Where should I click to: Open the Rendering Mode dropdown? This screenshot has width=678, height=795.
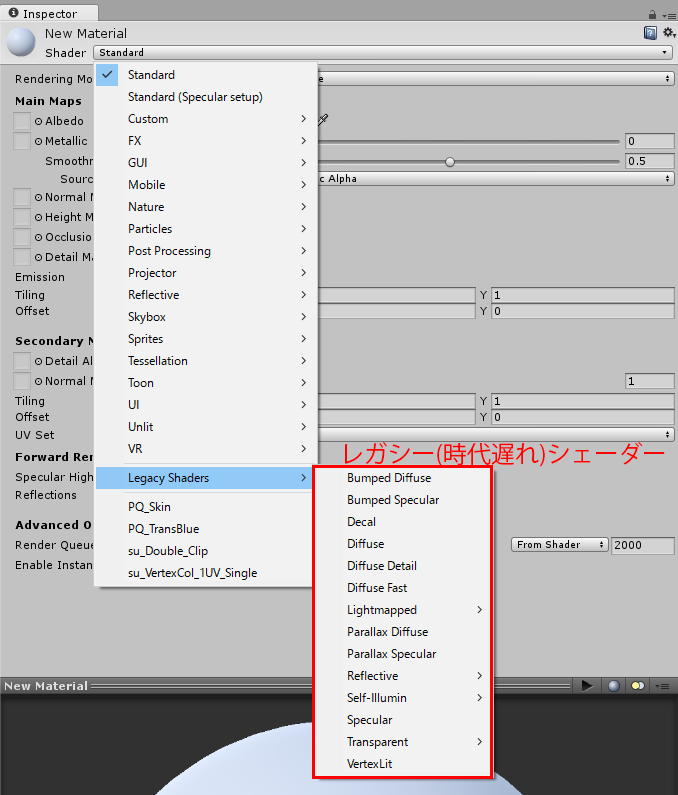pos(495,79)
